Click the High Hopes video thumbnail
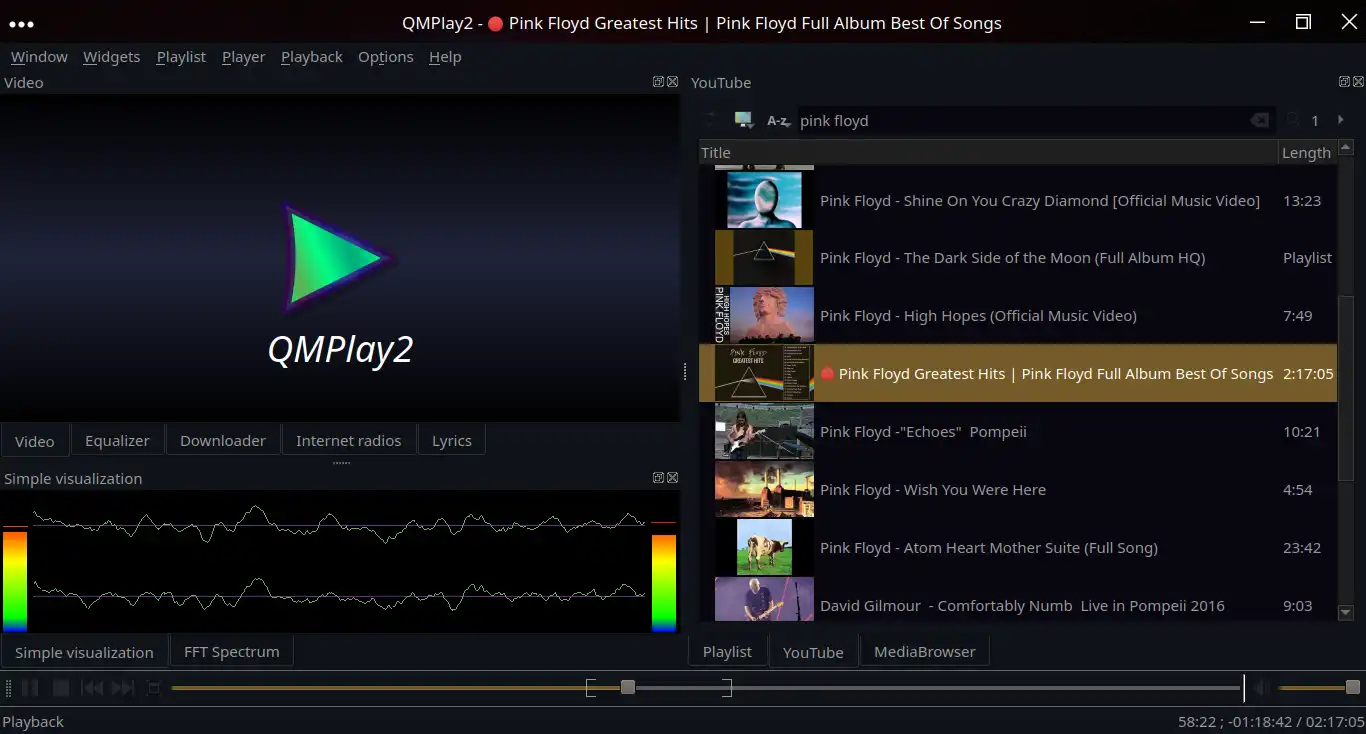This screenshot has width=1366, height=734. (764, 316)
